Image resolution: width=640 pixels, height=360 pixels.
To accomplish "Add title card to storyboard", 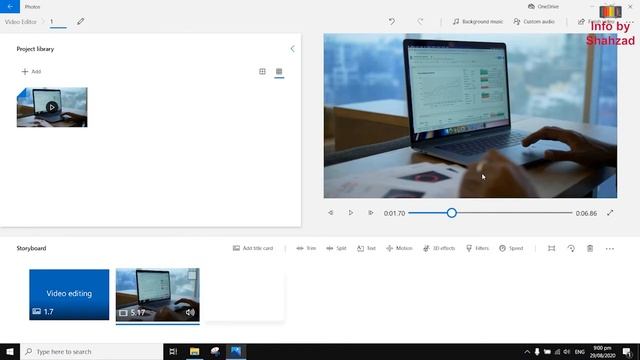I will point(253,248).
